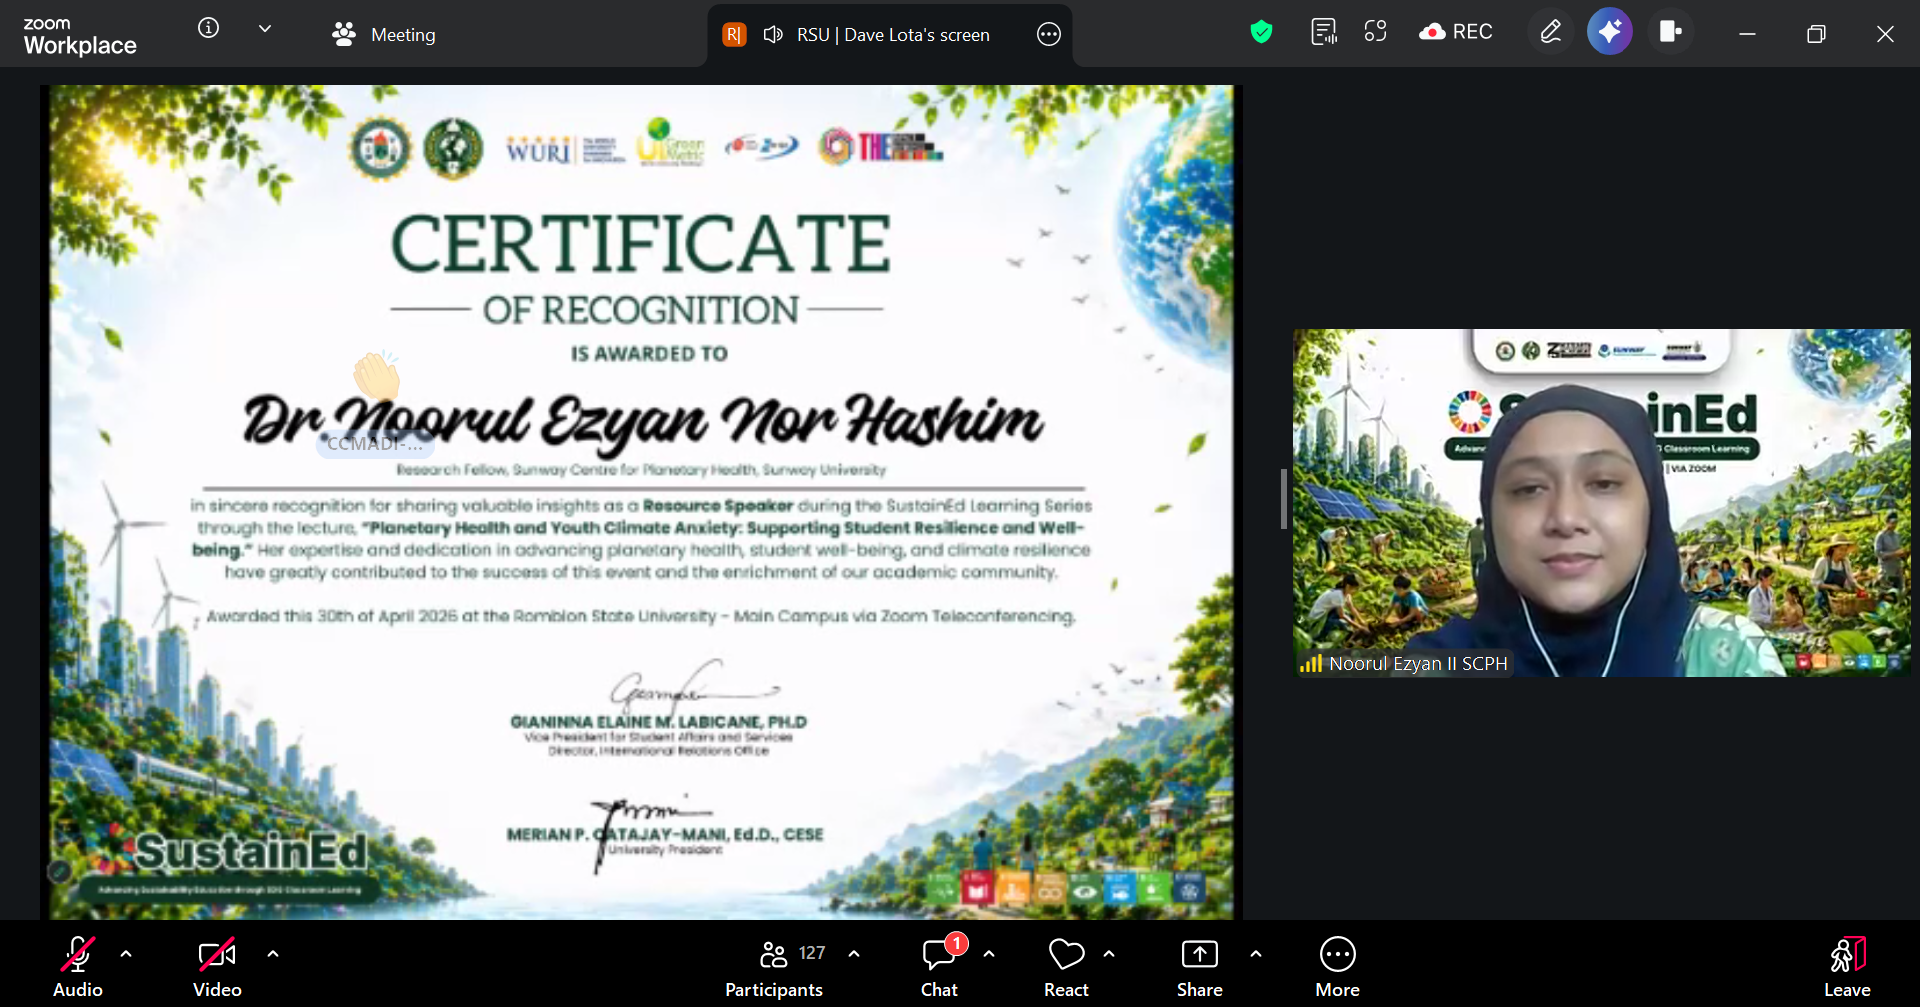Open screen share more options ellipsis
The image size is (1920, 1008).
1048,35
